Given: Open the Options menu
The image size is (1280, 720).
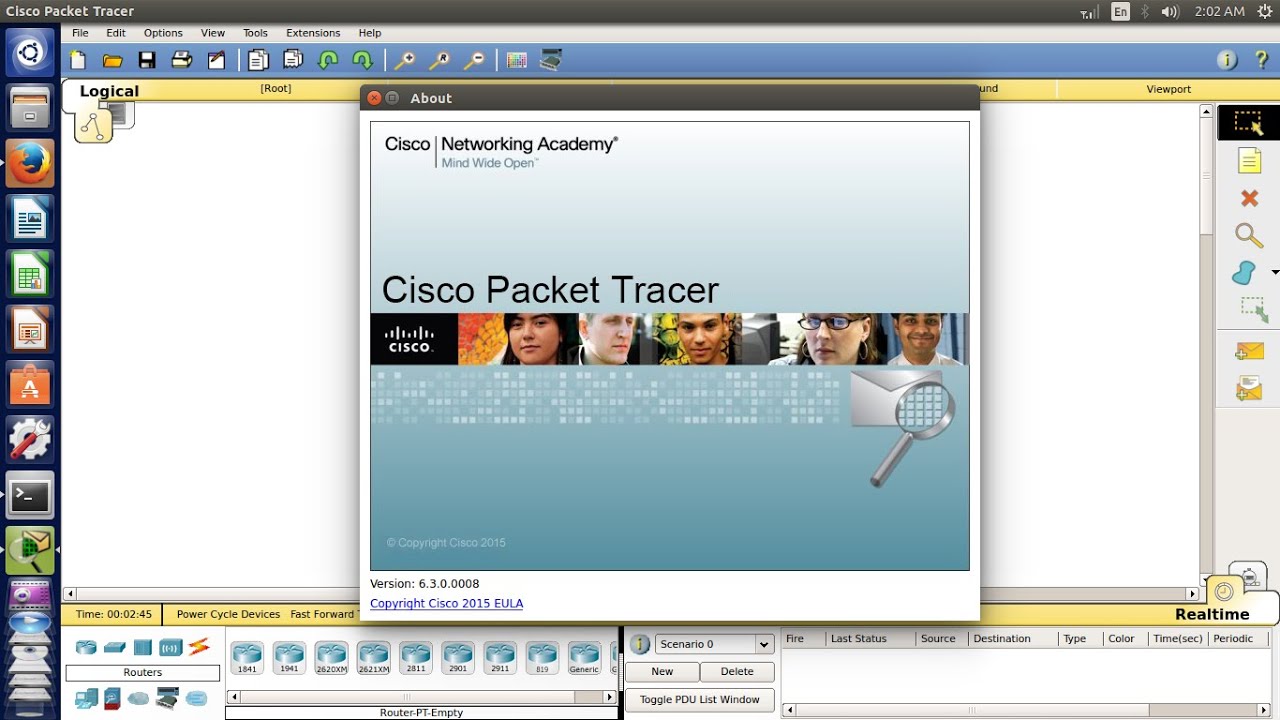Looking at the screenshot, I should (163, 33).
